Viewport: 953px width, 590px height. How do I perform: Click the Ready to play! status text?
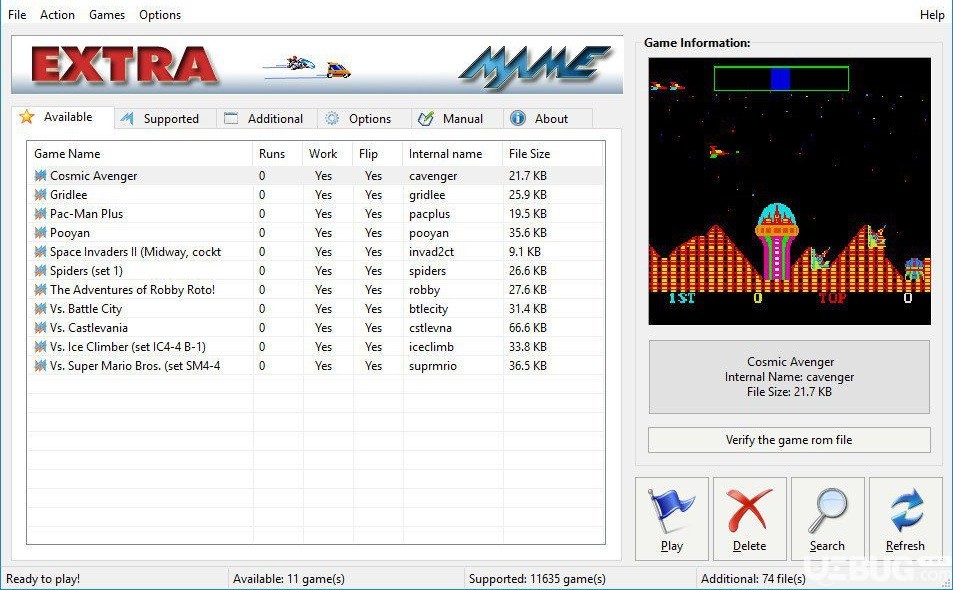pyautogui.click(x=43, y=578)
